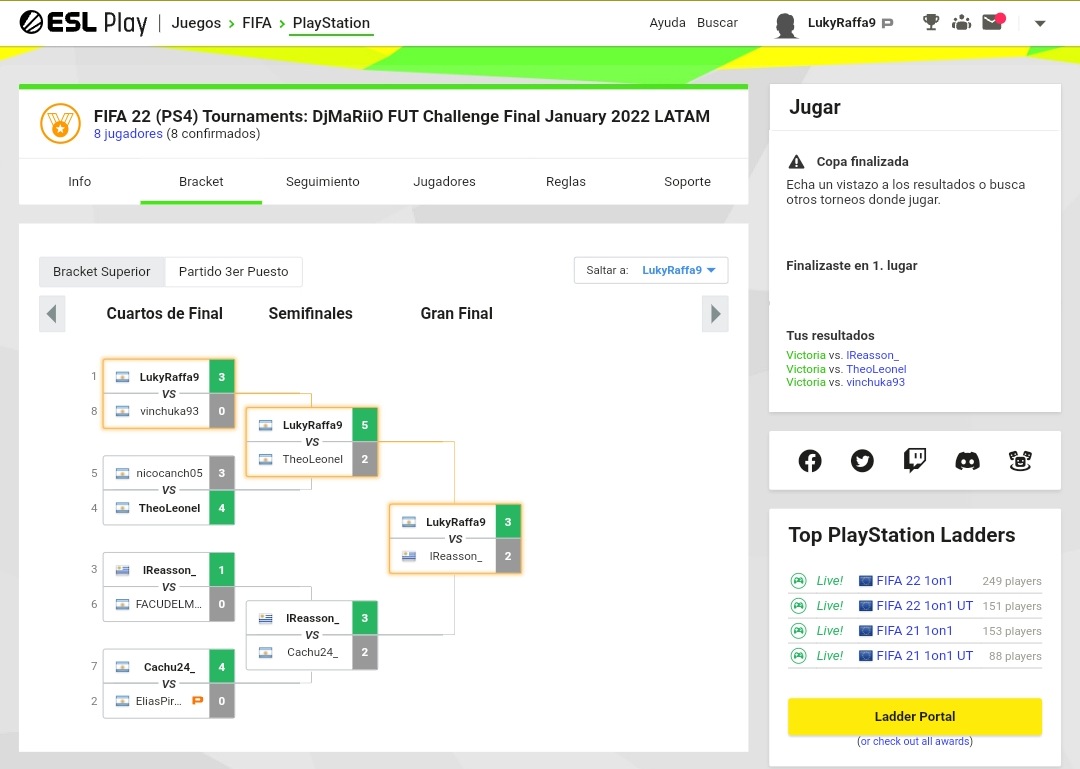
Task: Click the 'Gran Final' round heading
Action: coord(457,314)
